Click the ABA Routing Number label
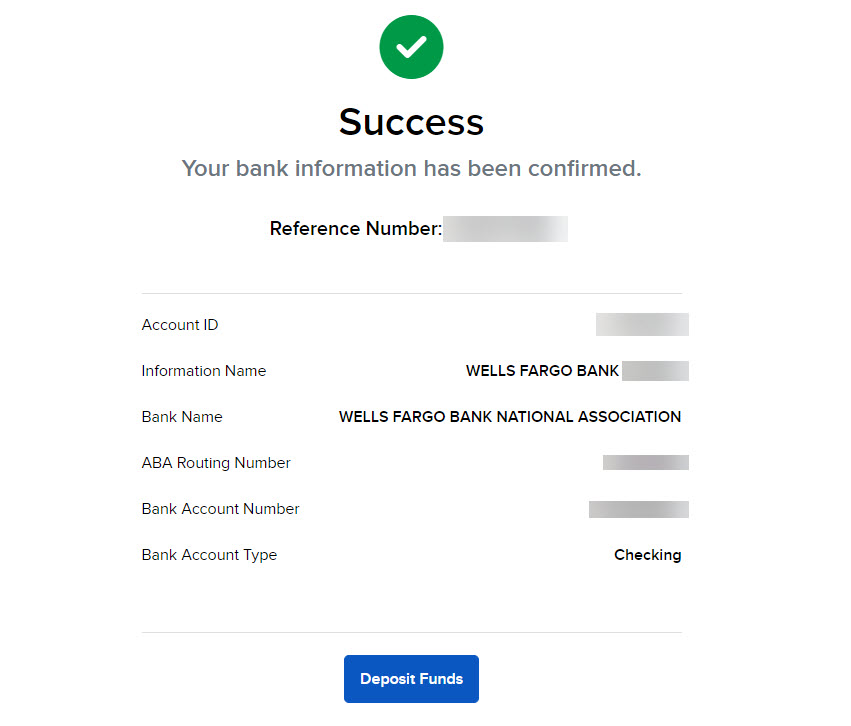 [216, 462]
